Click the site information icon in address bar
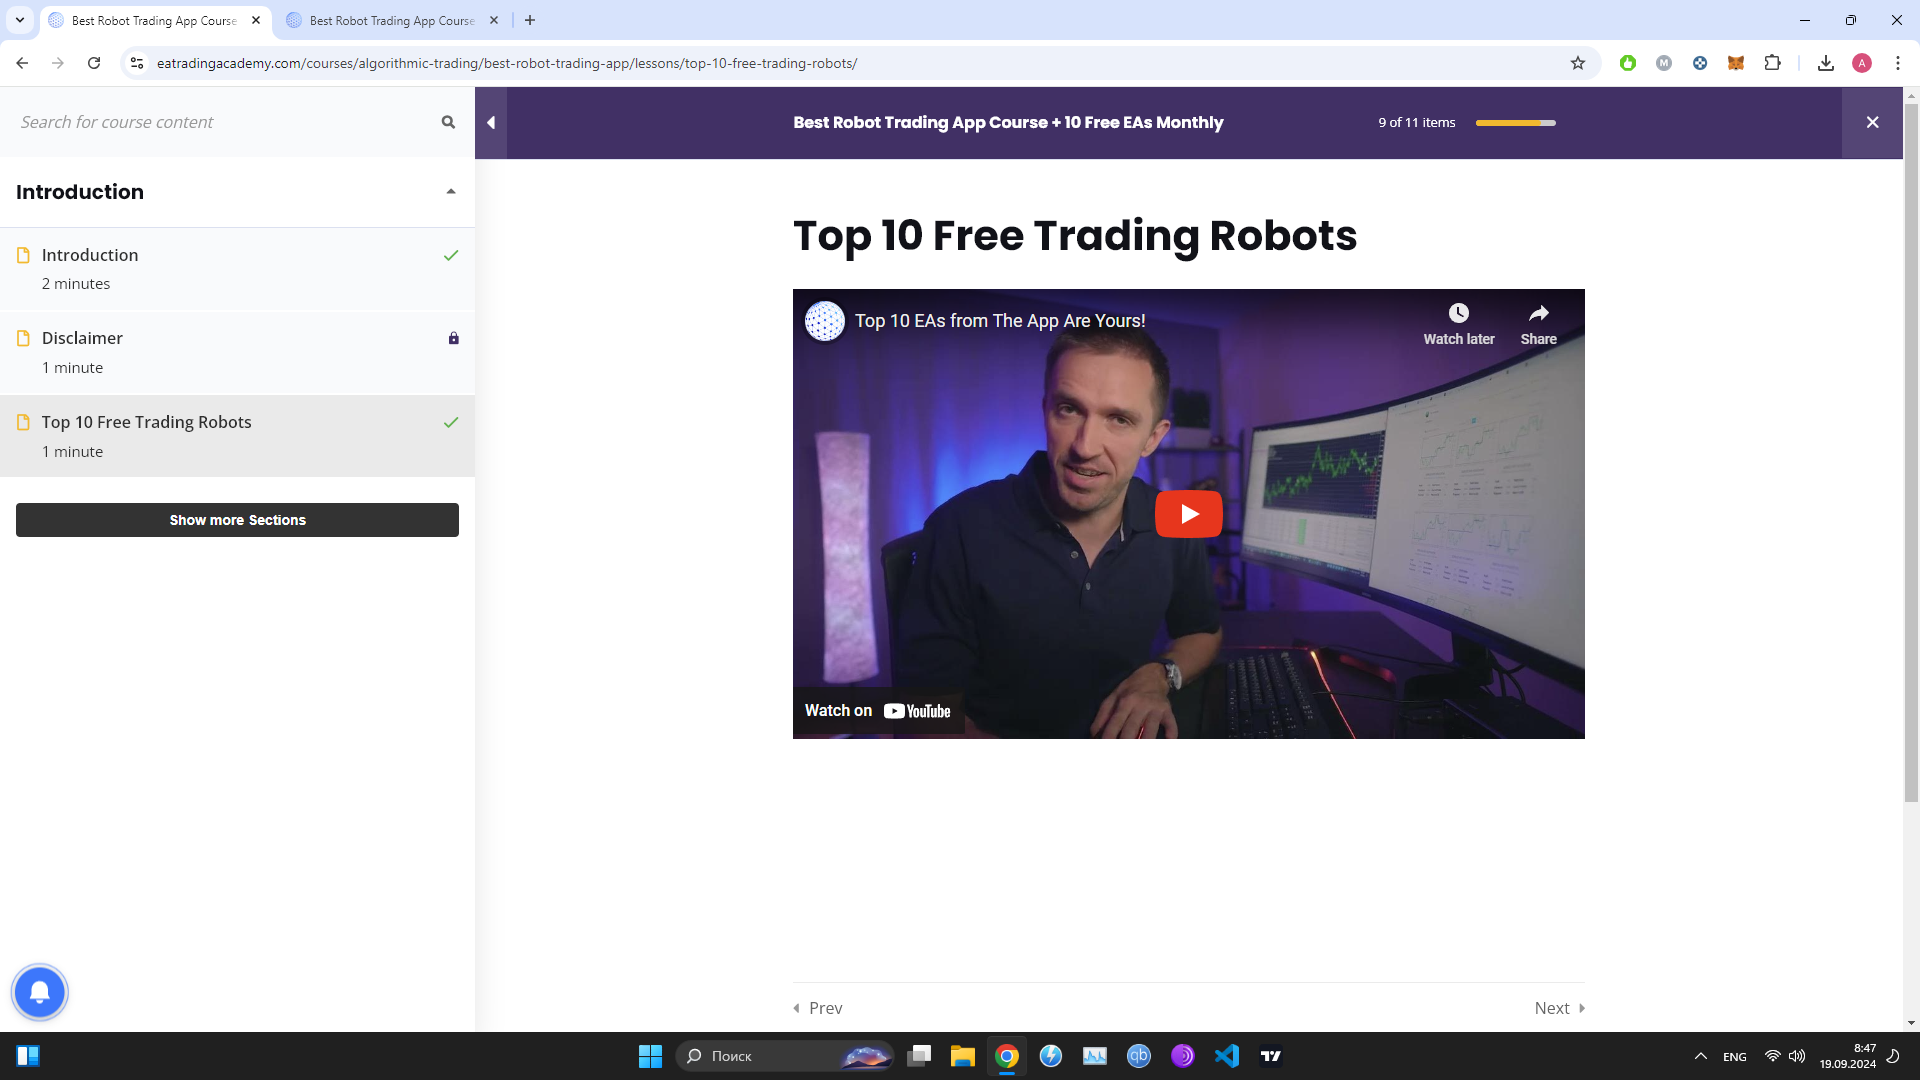The image size is (1920, 1080). point(137,63)
